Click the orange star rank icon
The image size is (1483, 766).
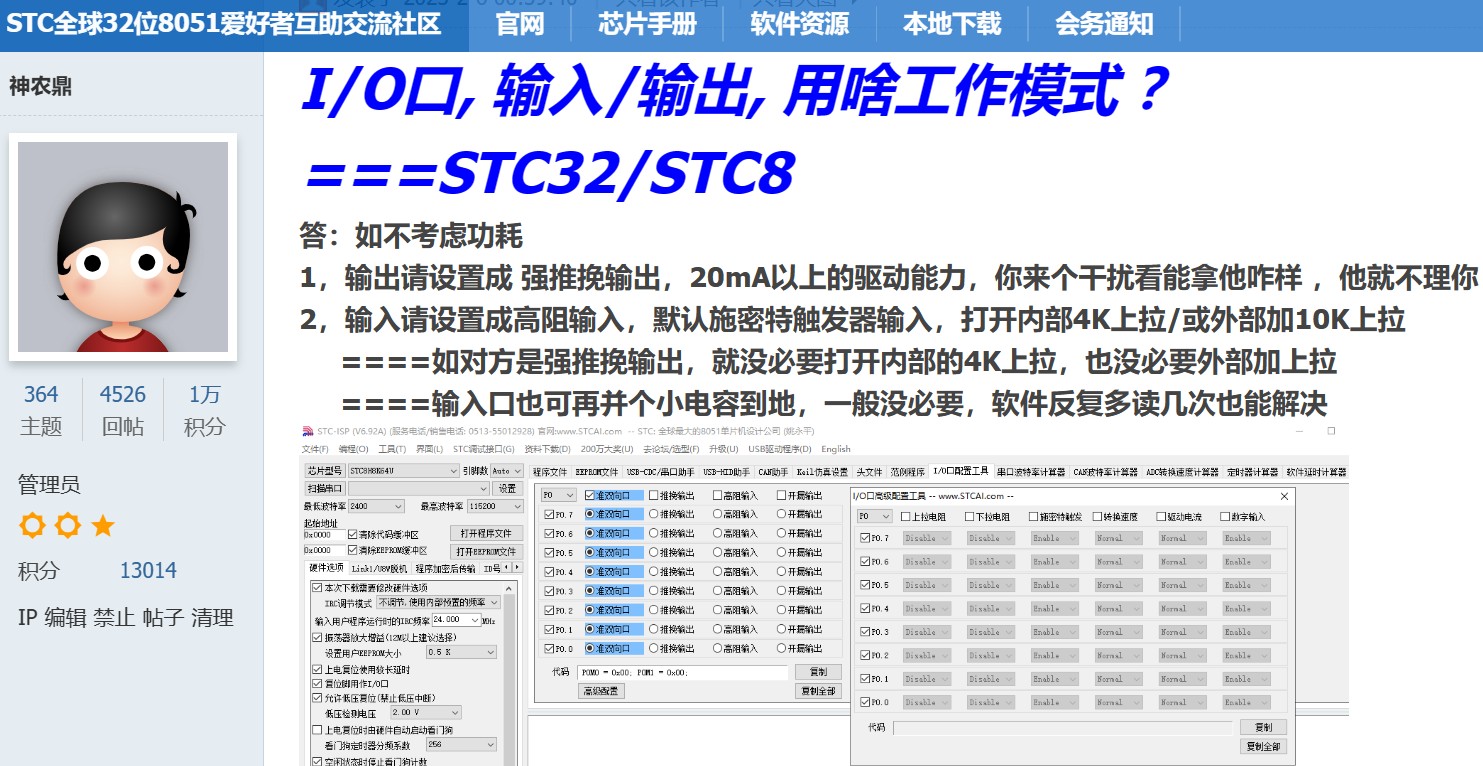(103, 526)
